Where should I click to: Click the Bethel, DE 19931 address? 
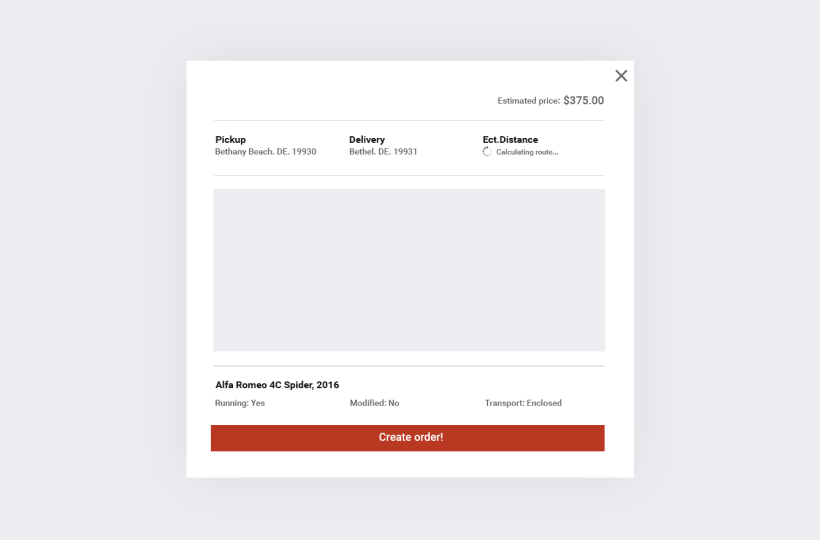tap(383, 152)
